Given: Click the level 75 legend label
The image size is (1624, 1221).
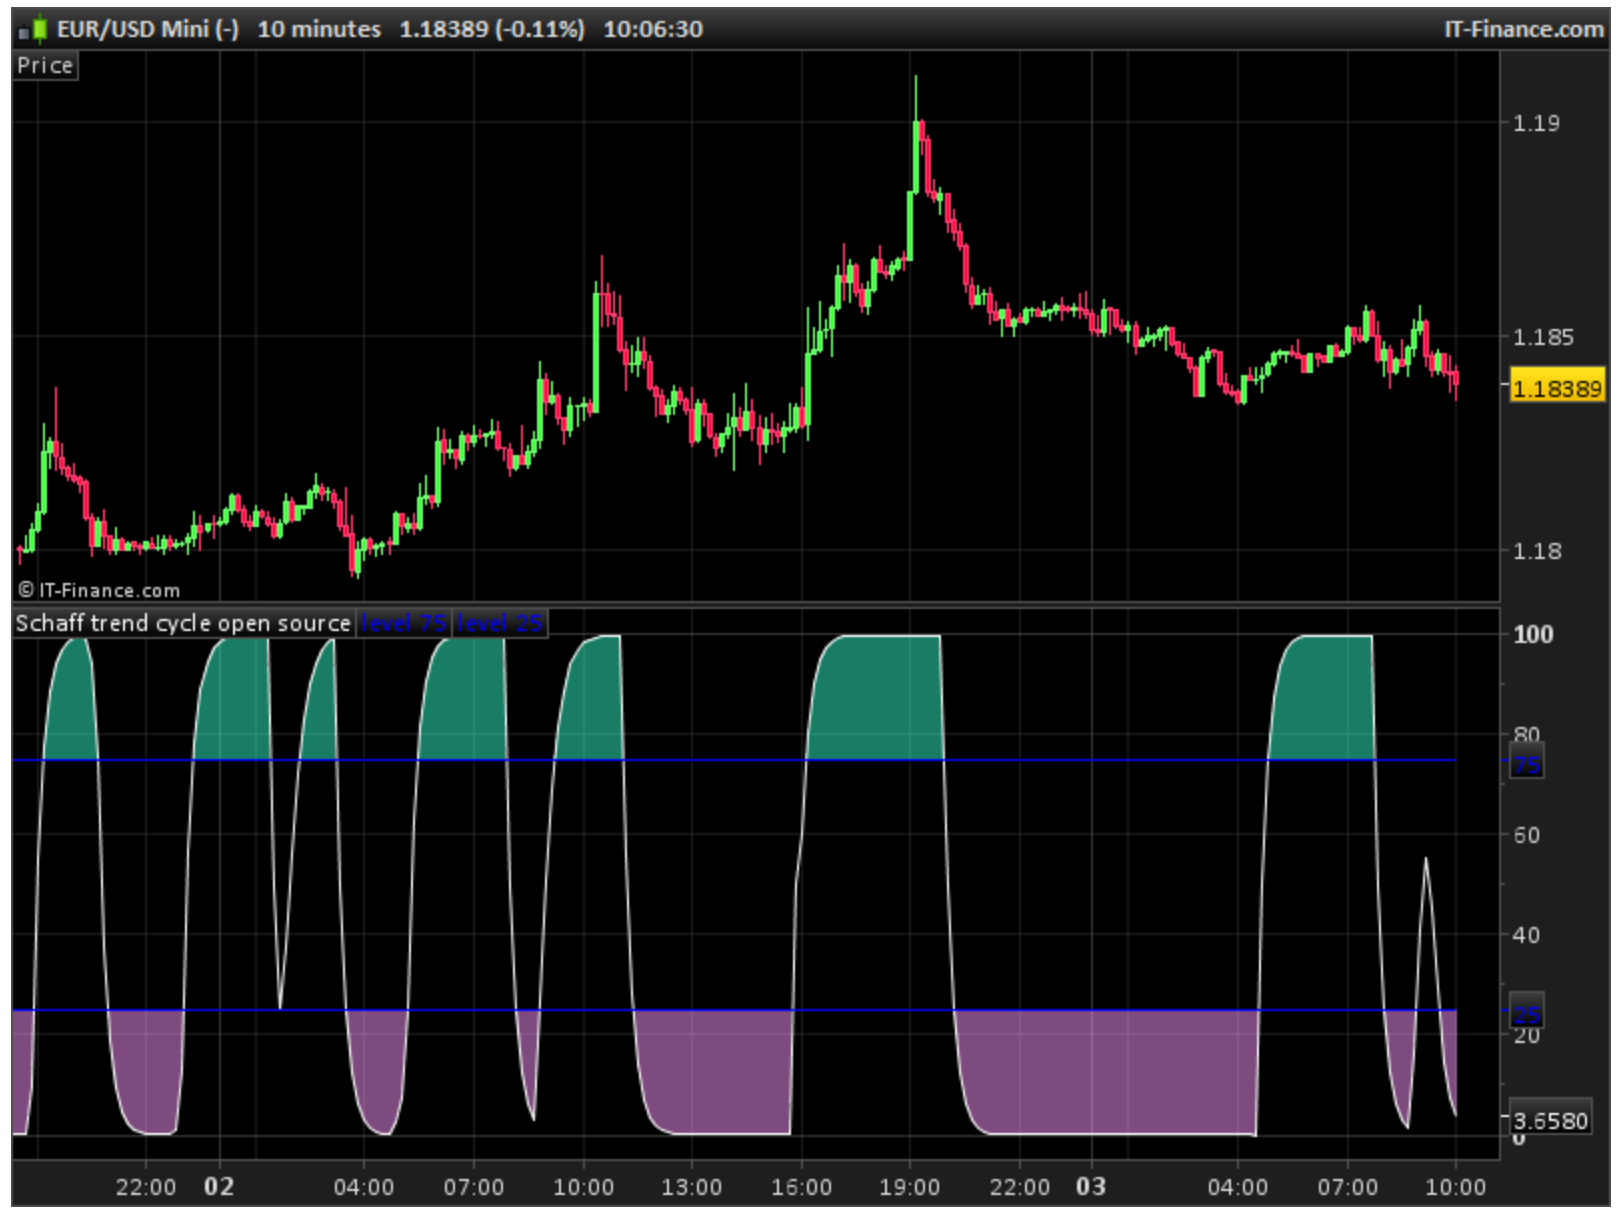Looking at the screenshot, I should pos(404,623).
